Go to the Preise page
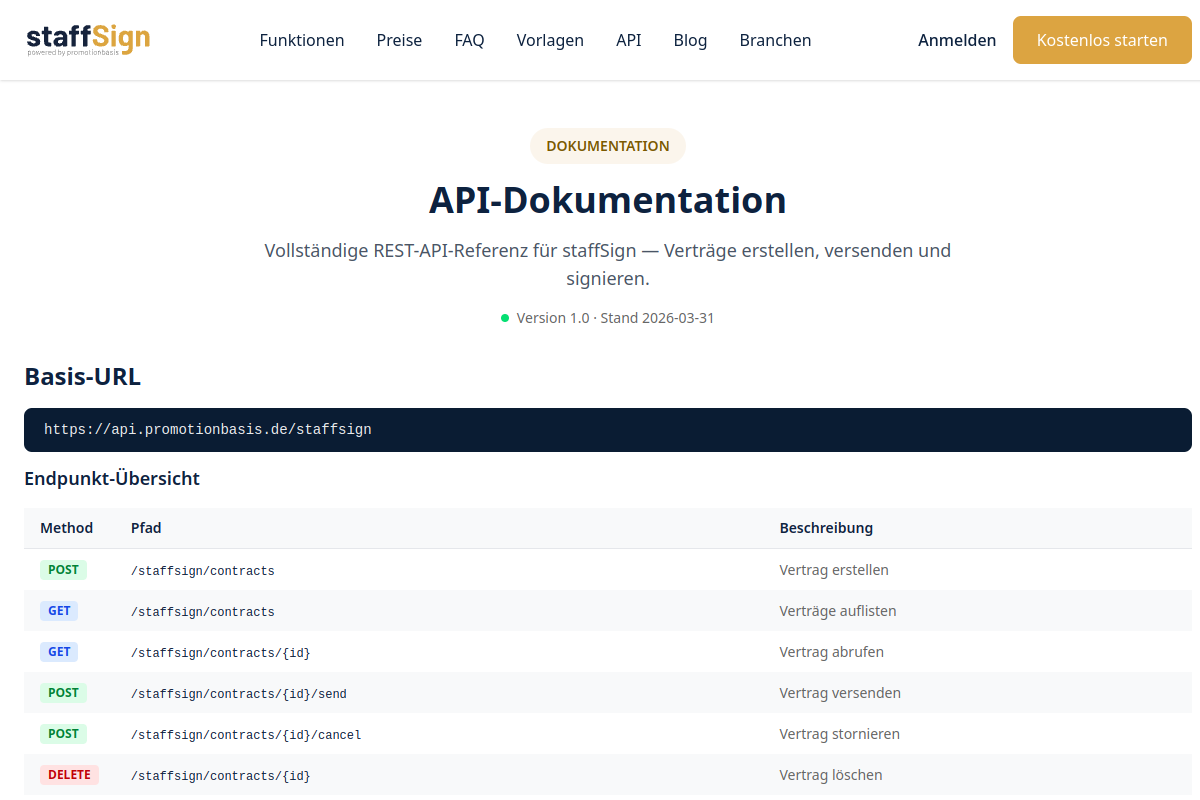This screenshot has height=800, width=1200. pos(399,40)
